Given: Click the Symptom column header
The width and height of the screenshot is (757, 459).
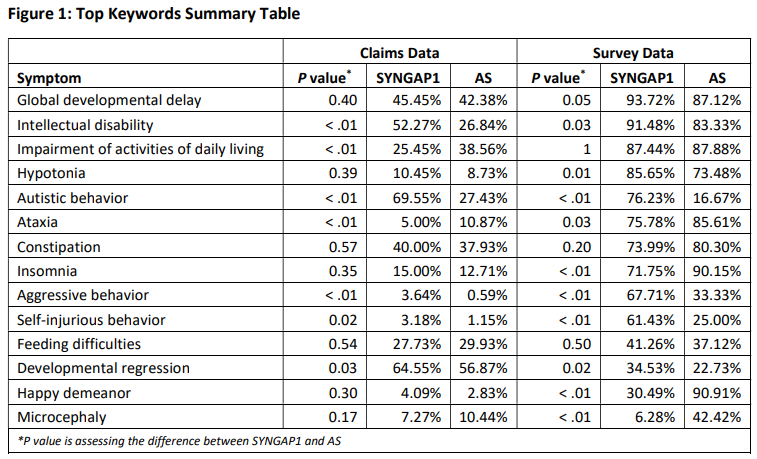Looking at the screenshot, I should 49,77.
